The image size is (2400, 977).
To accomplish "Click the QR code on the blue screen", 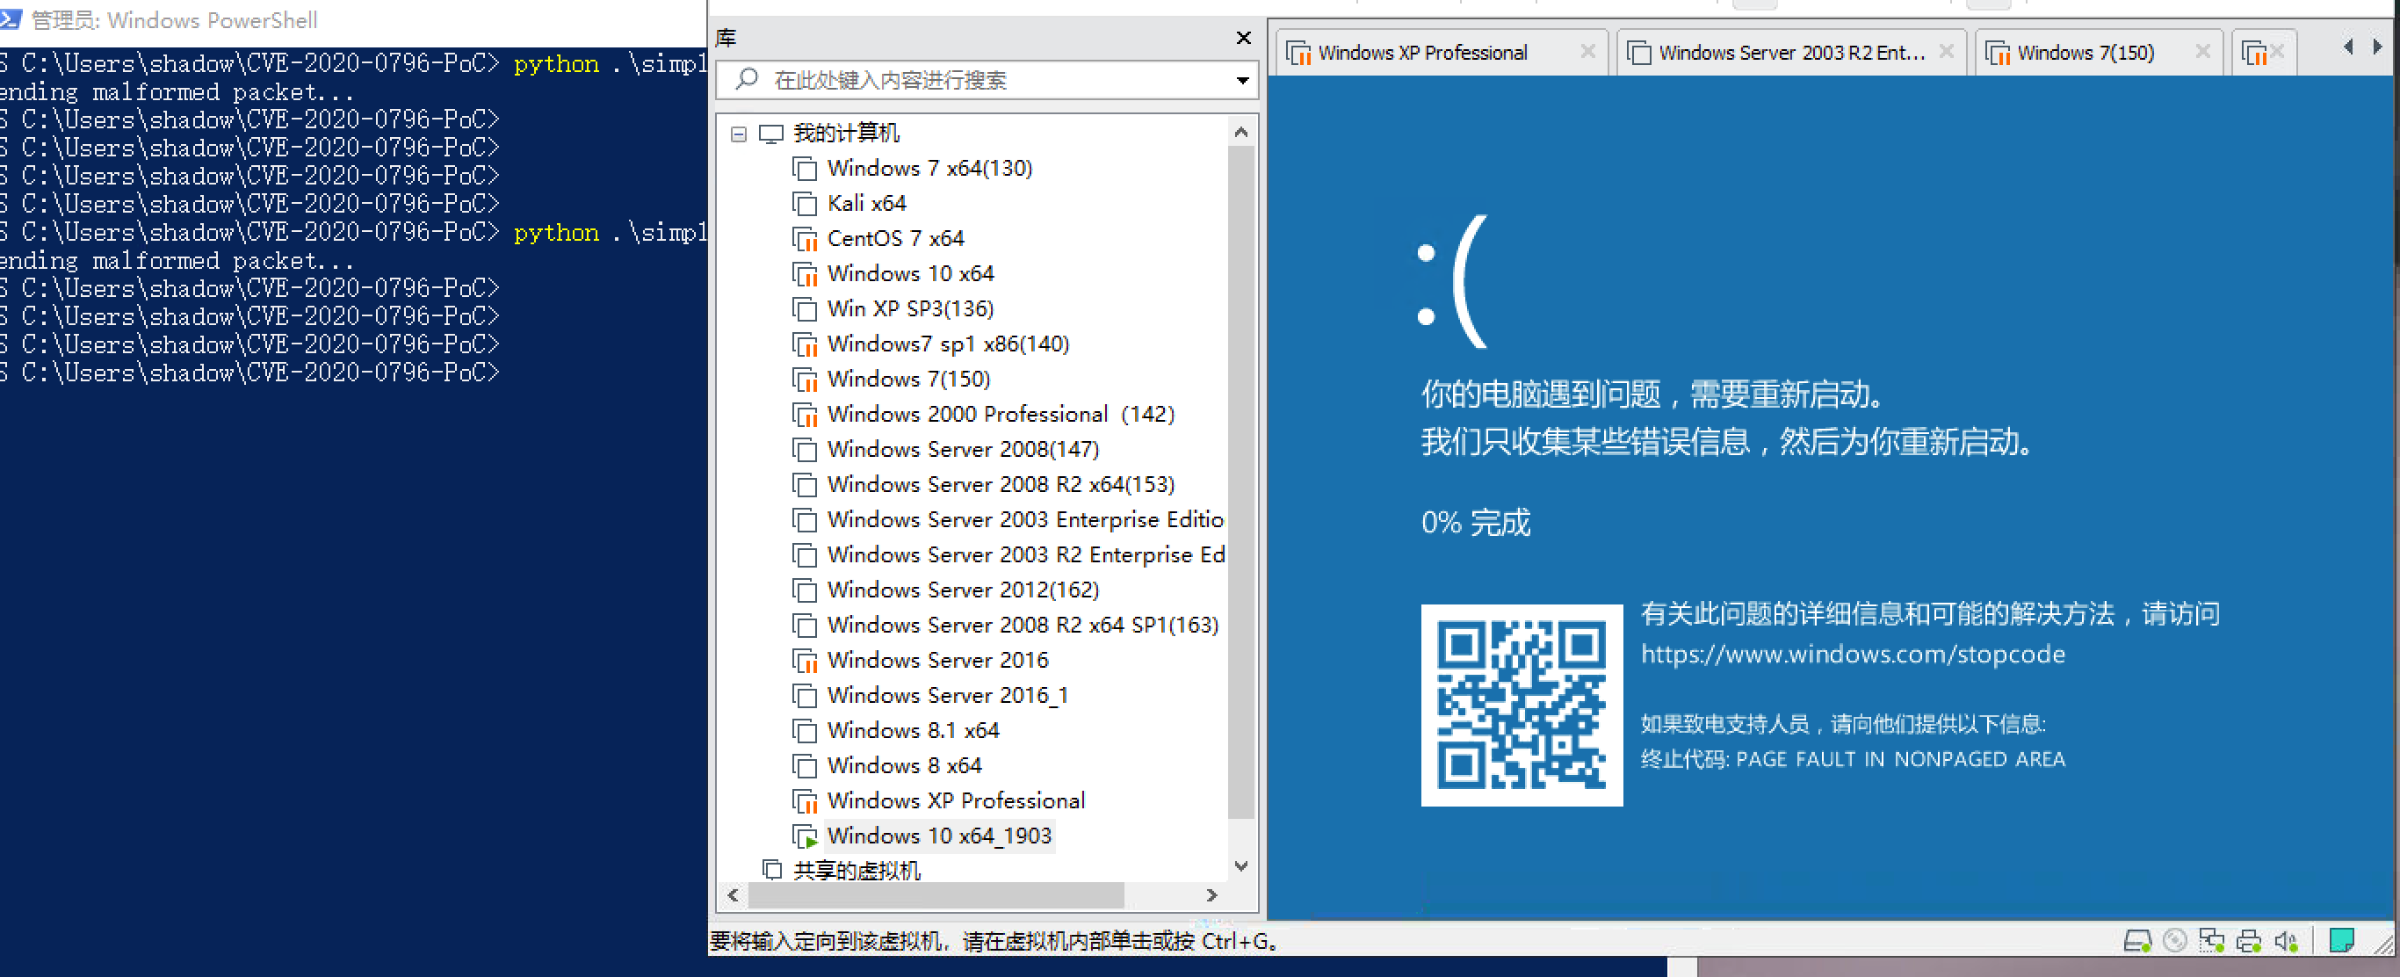I will pos(1522,705).
